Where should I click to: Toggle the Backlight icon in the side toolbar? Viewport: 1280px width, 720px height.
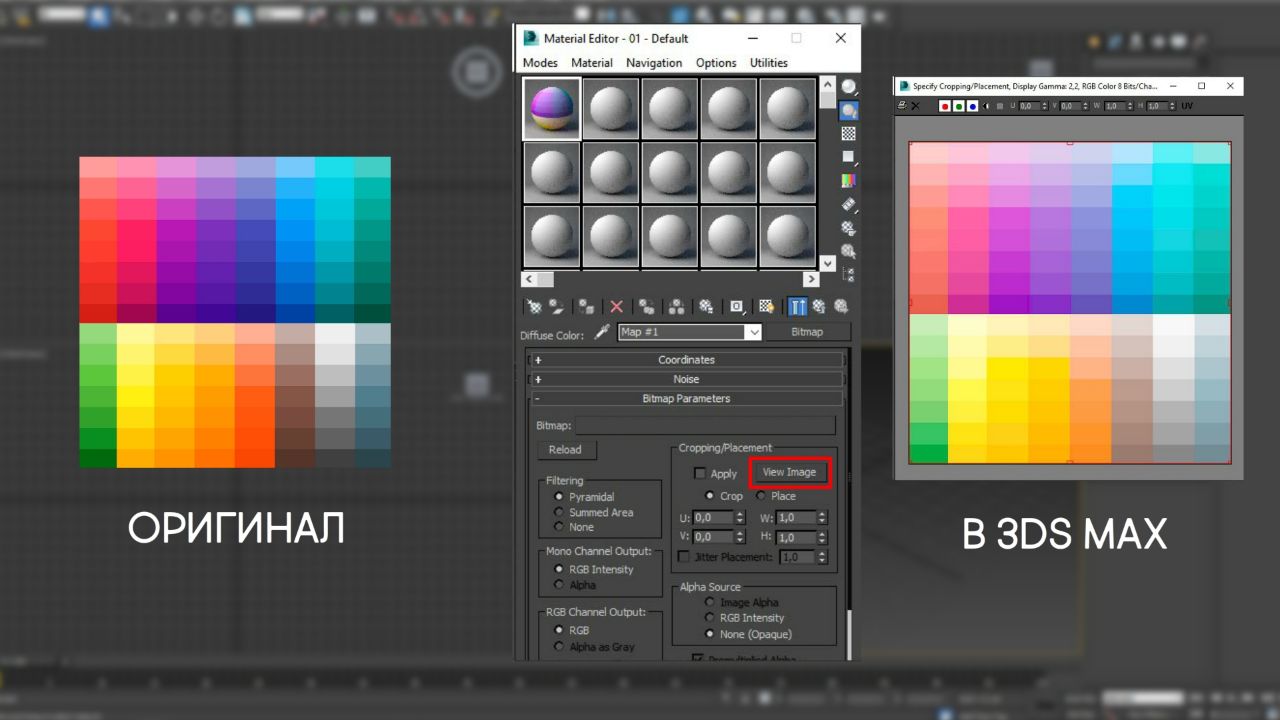(x=849, y=110)
